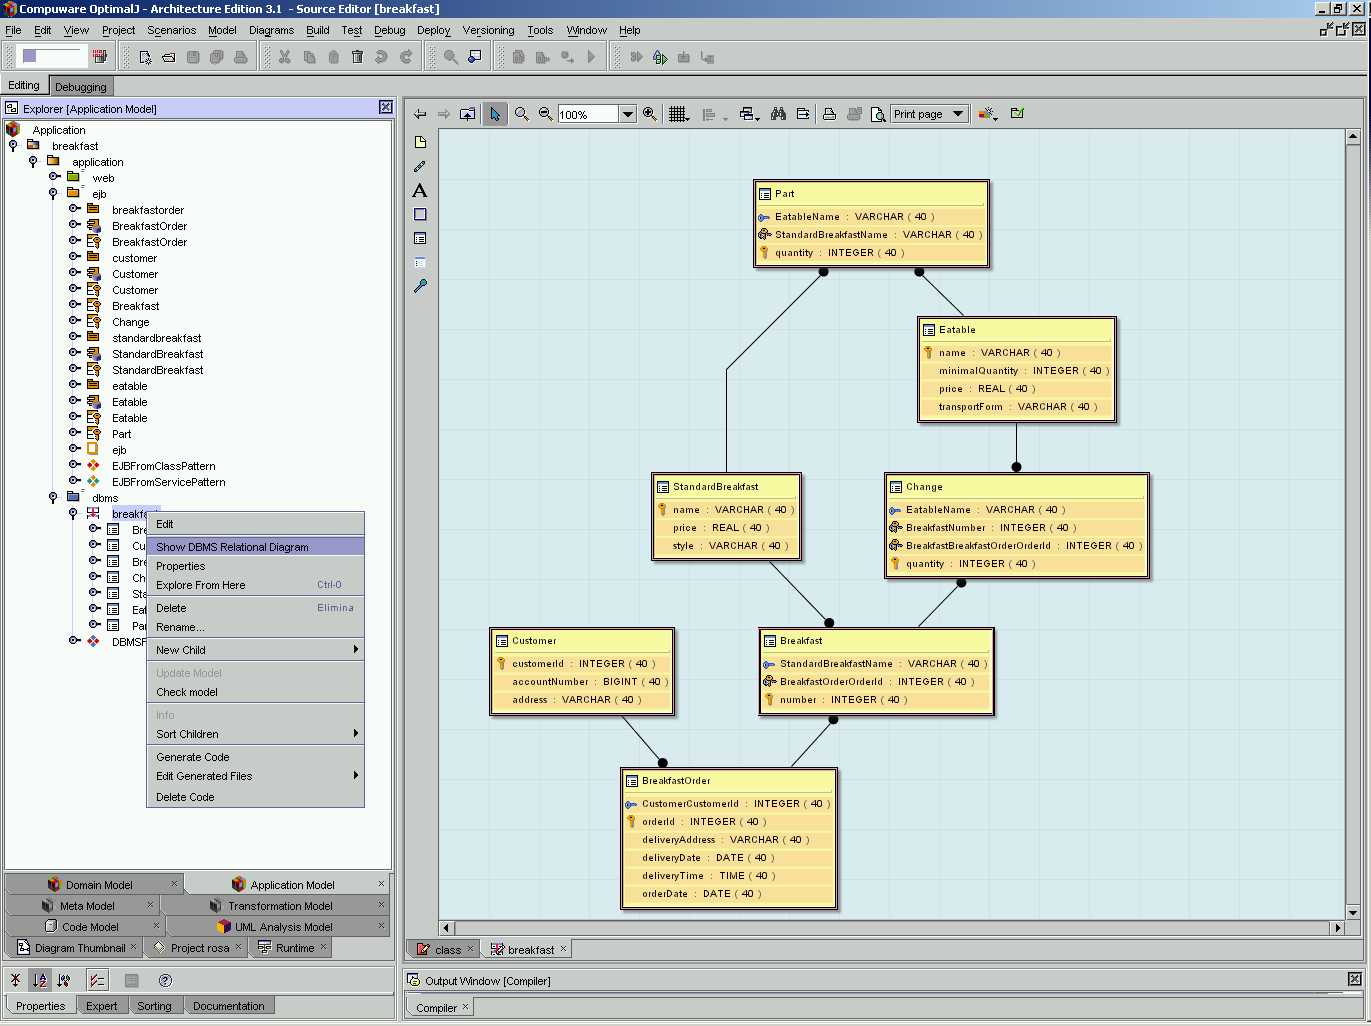Choose Check model from context menu

click(255, 692)
